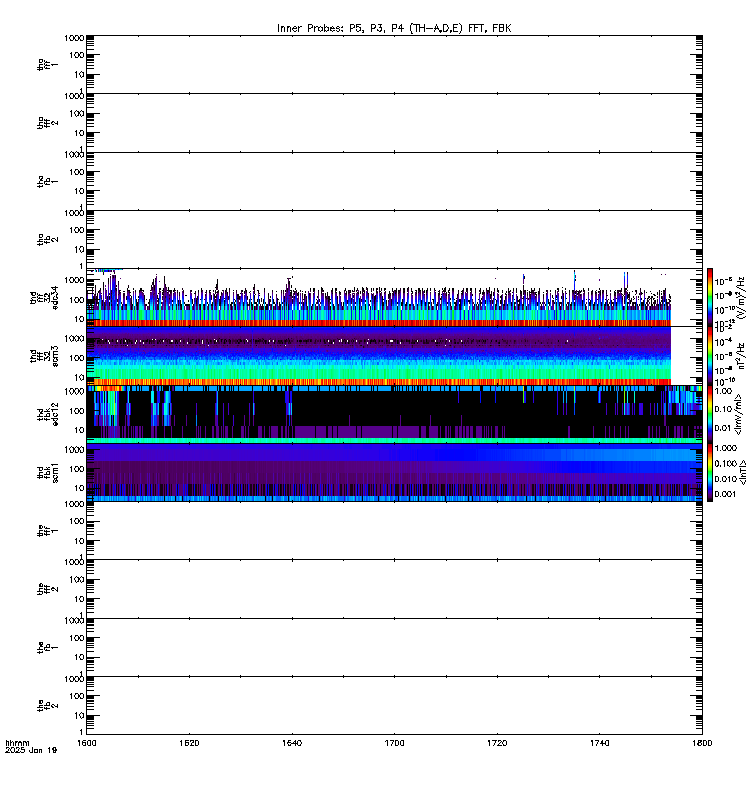750x800 pixels.
Task: Click the '1640' time axis label
Action: click(x=292, y=743)
